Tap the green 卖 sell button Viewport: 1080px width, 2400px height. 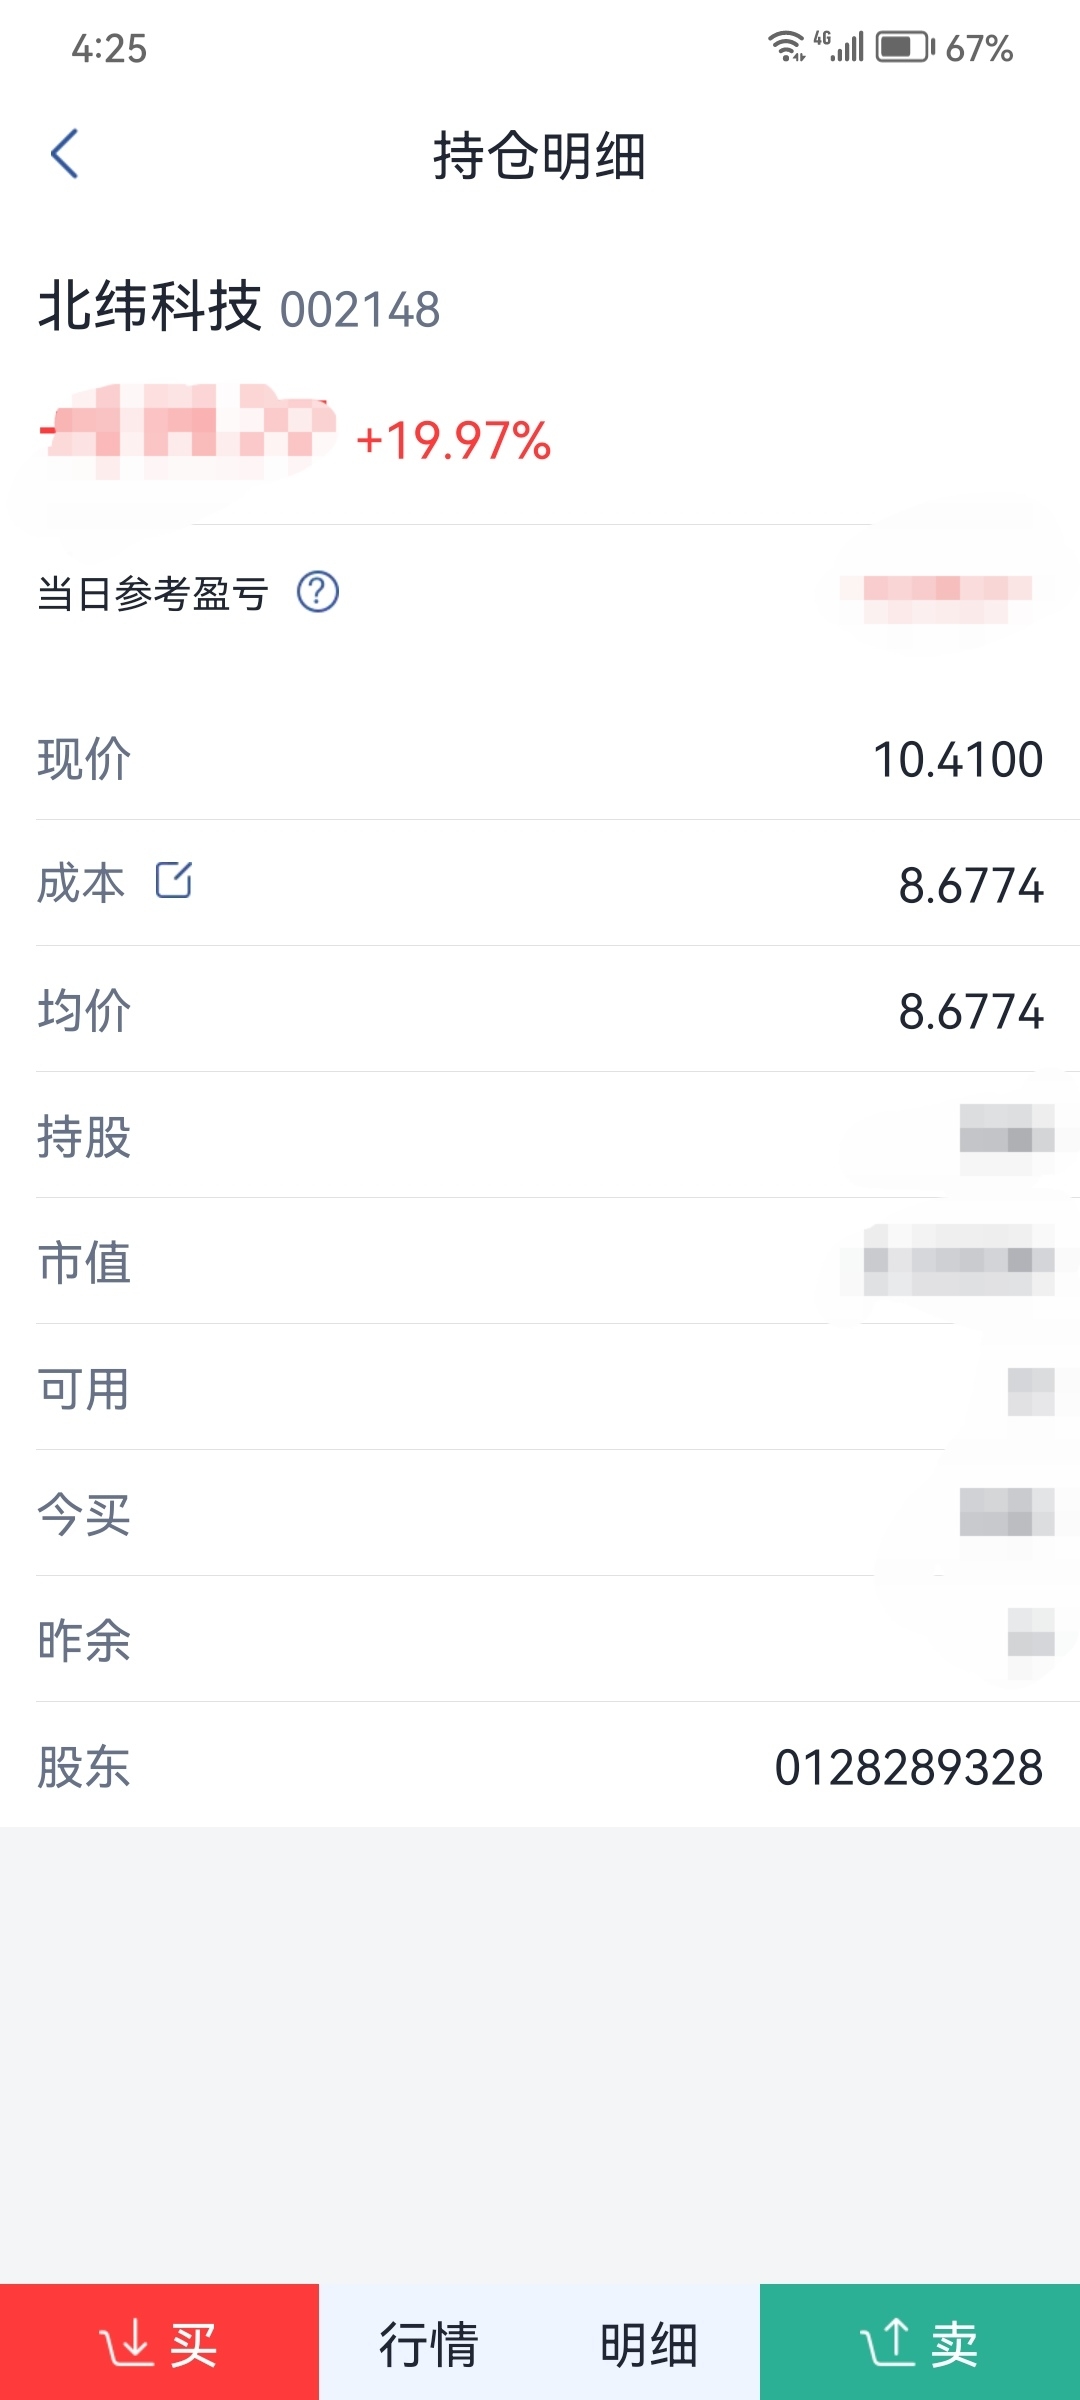(x=920, y=2342)
